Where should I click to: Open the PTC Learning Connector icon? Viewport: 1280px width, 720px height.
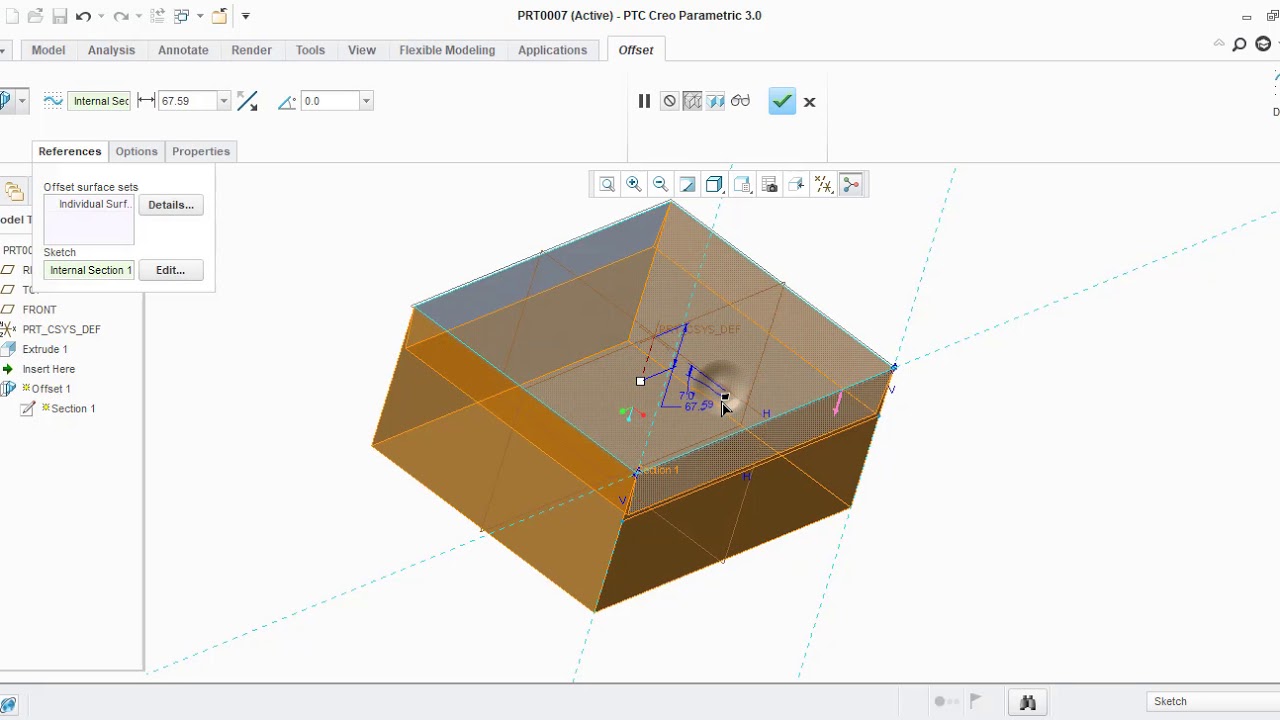pyautogui.click(x=1263, y=44)
